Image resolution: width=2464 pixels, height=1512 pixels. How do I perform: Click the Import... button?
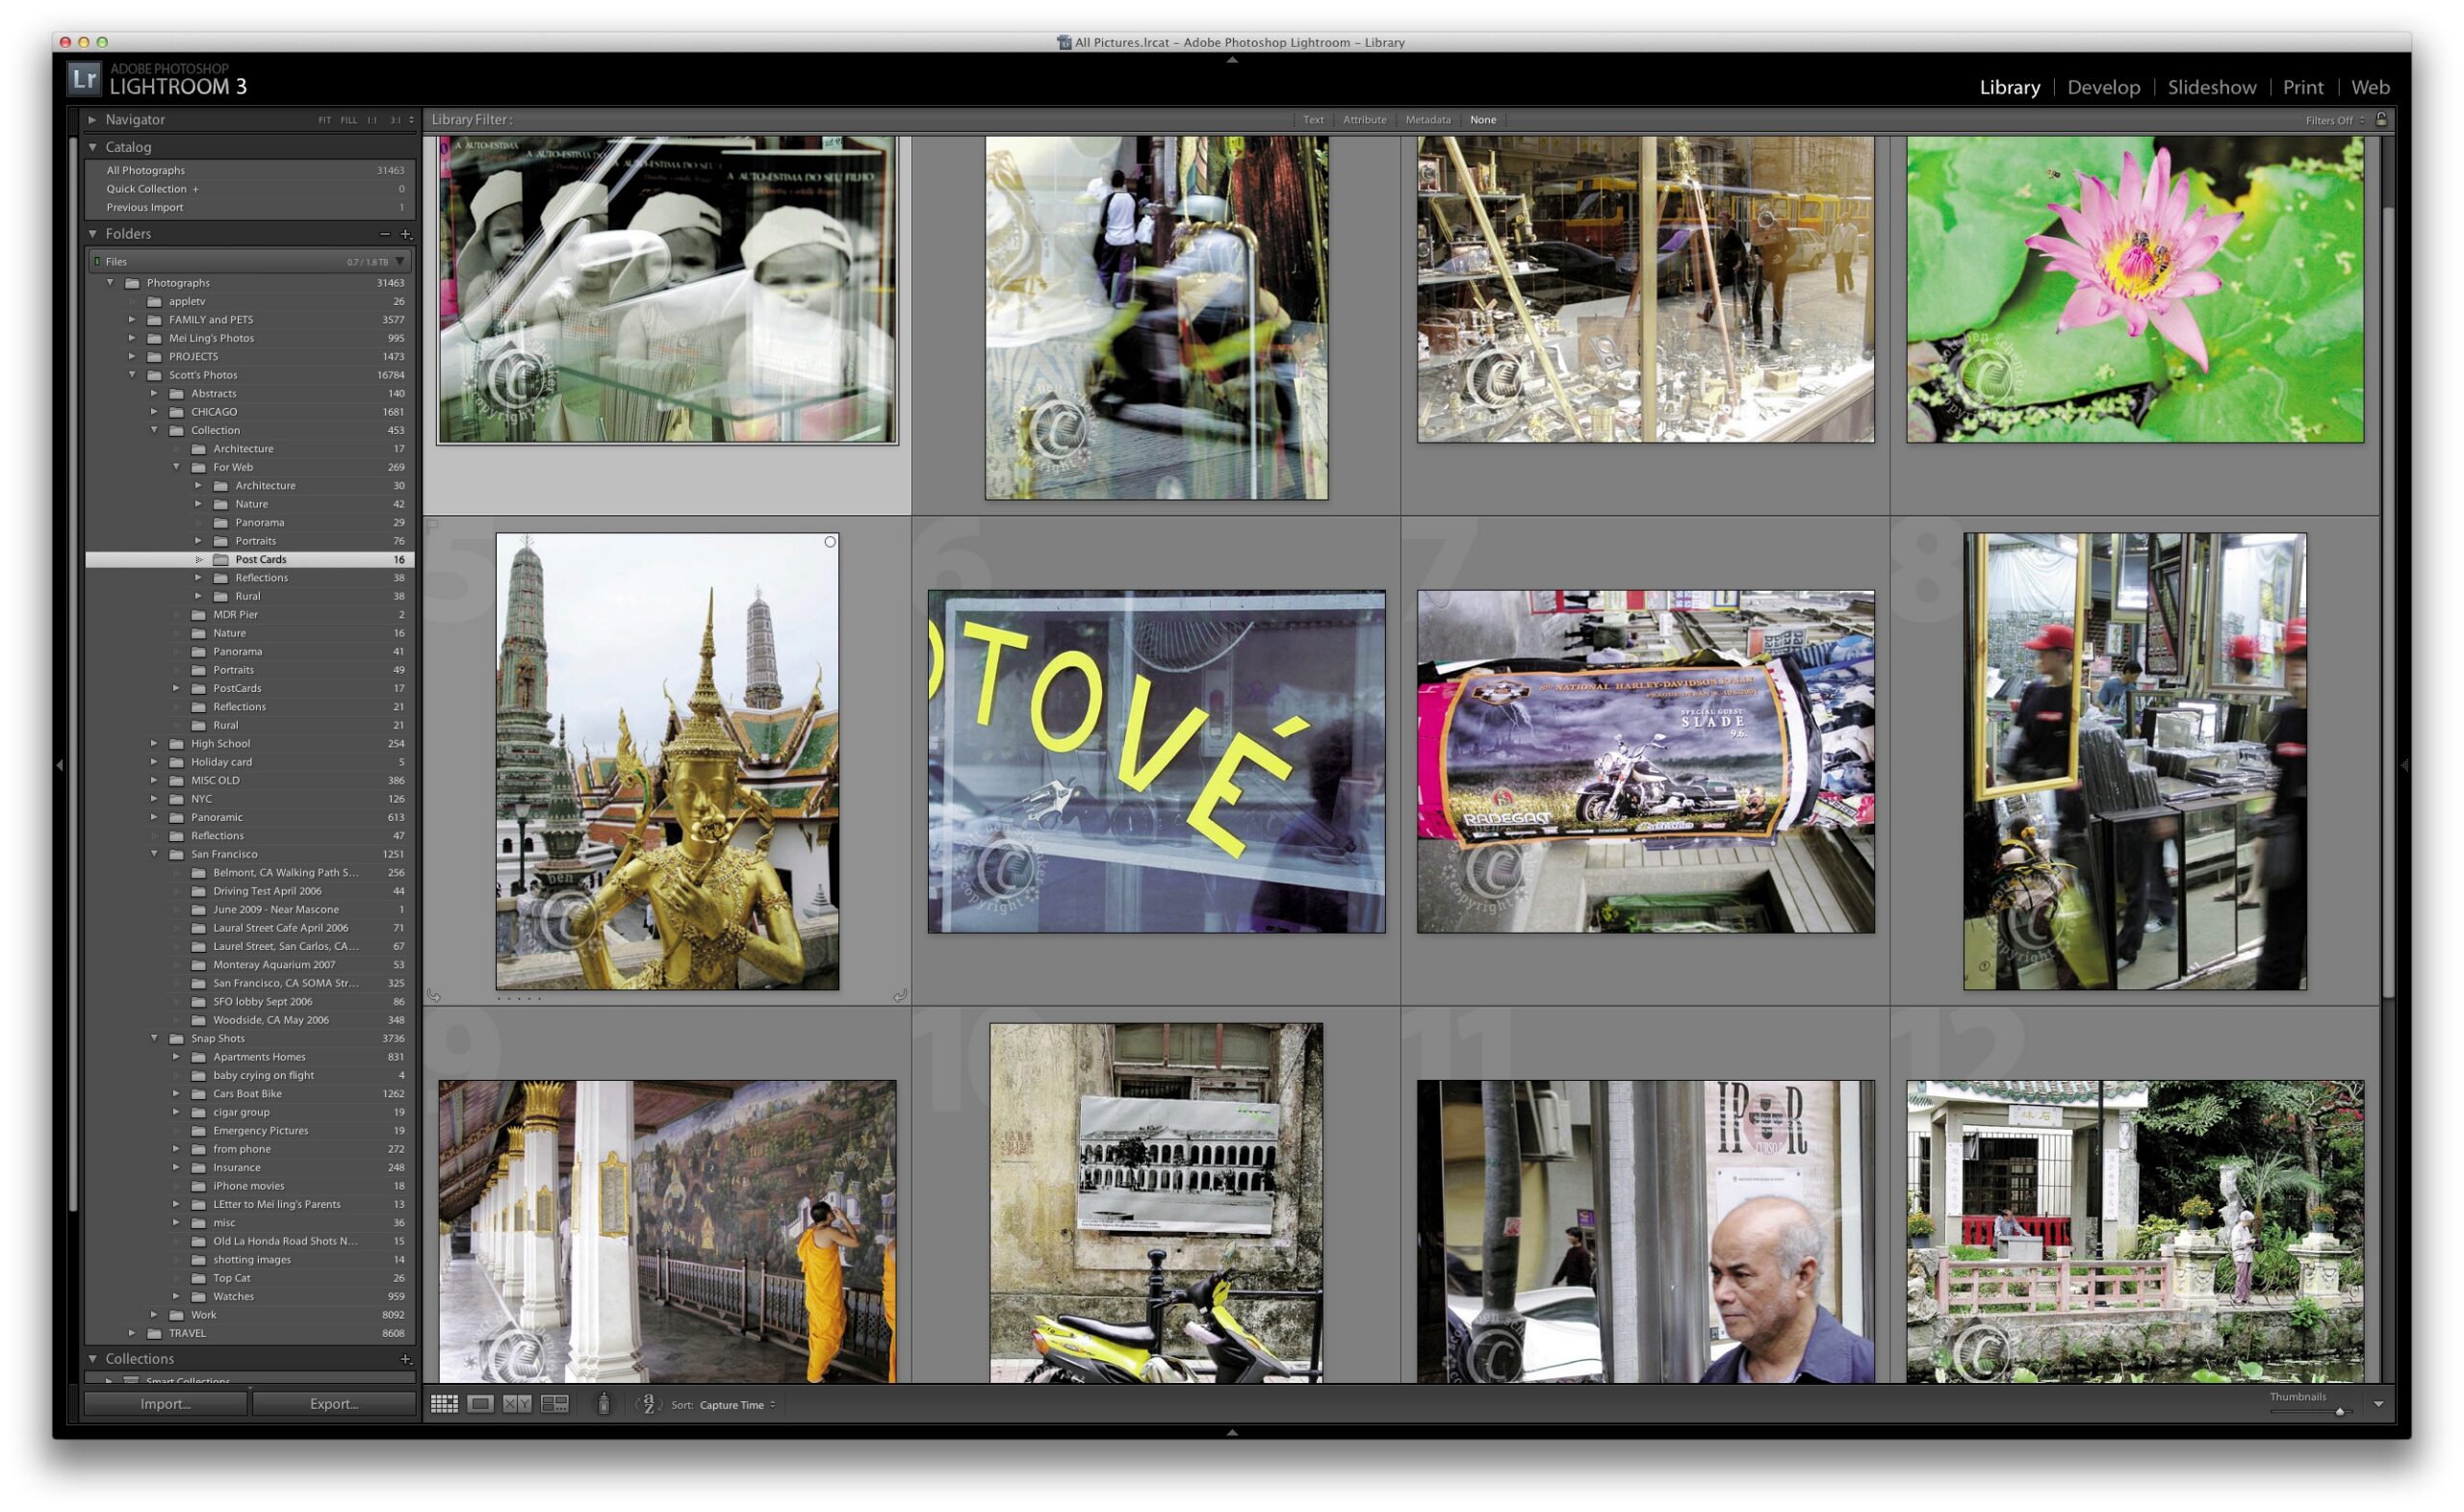point(165,1404)
